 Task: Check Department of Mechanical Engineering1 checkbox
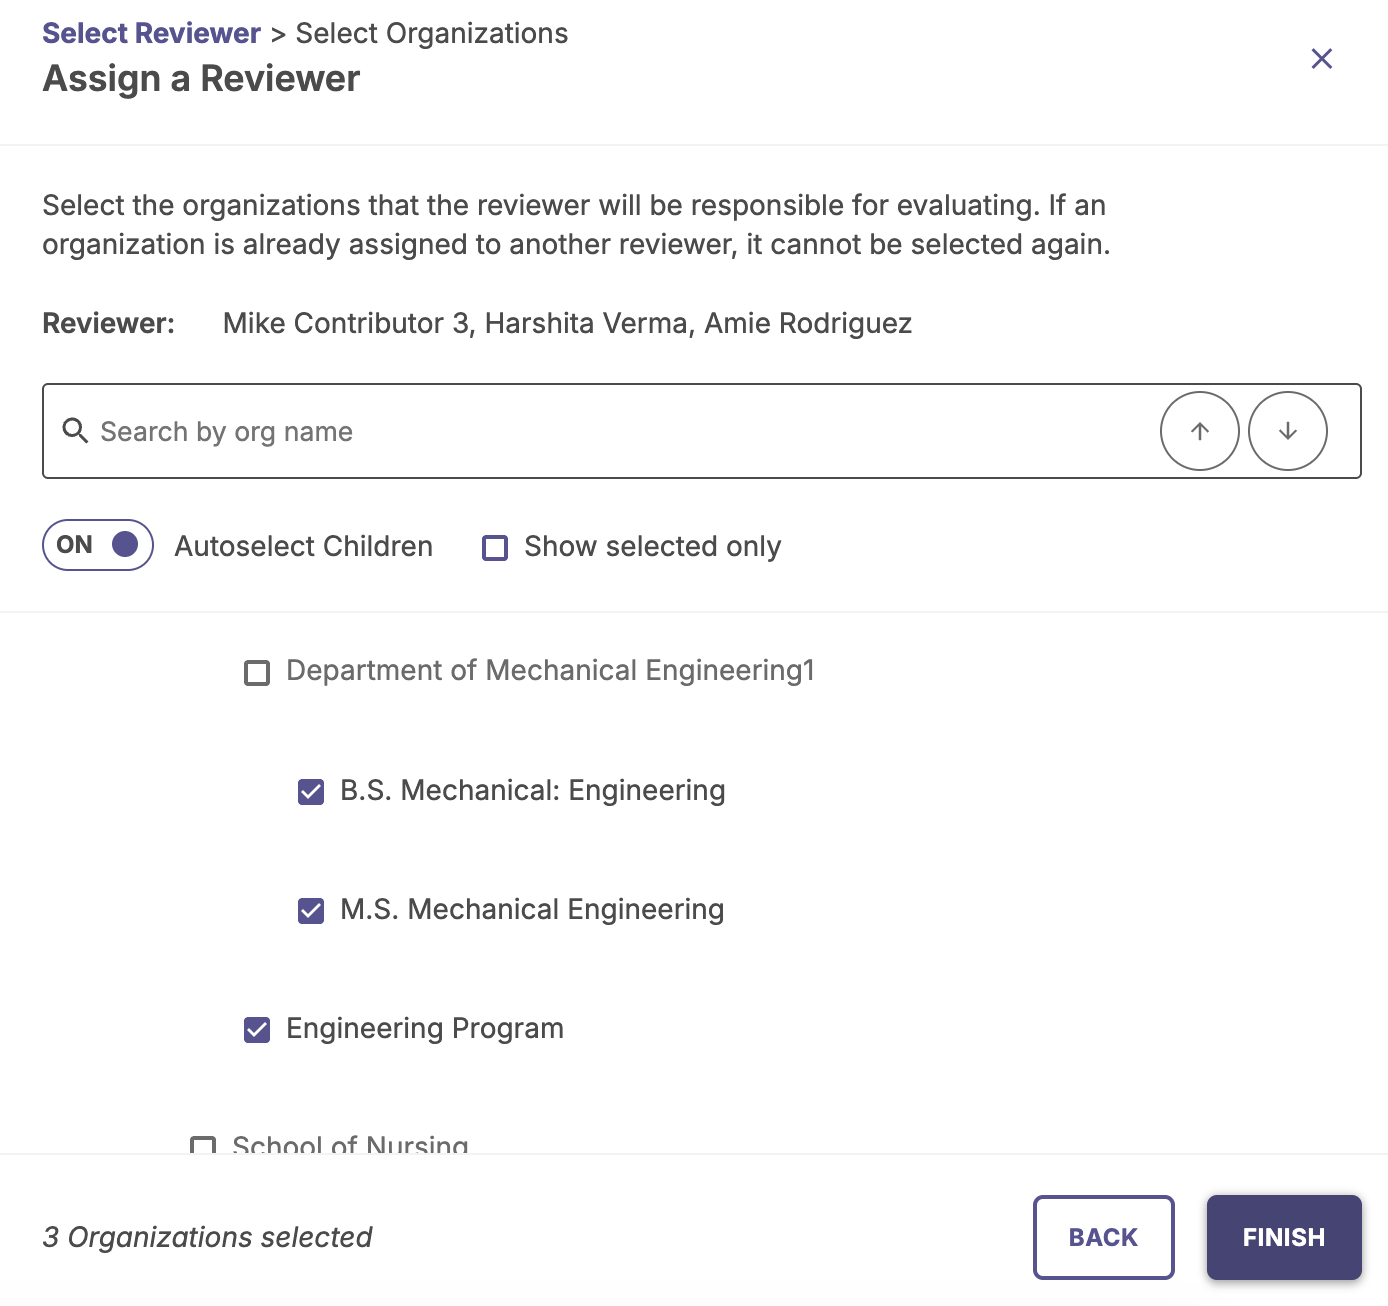pyautogui.click(x=257, y=672)
